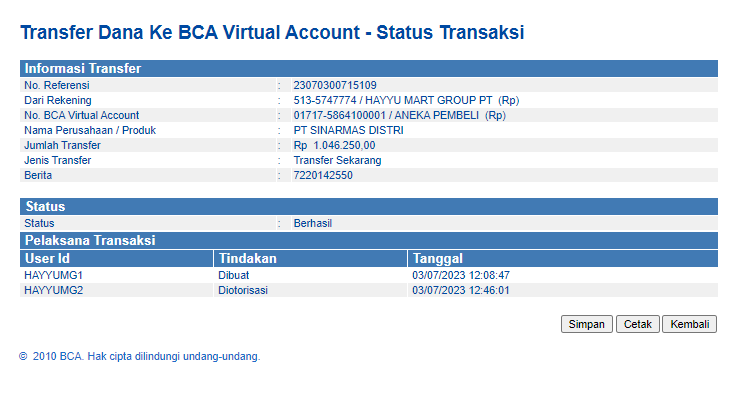Image resolution: width=751 pixels, height=406 pixels.
Task: Go back using the Kembali button
Action: pos(689,324)
